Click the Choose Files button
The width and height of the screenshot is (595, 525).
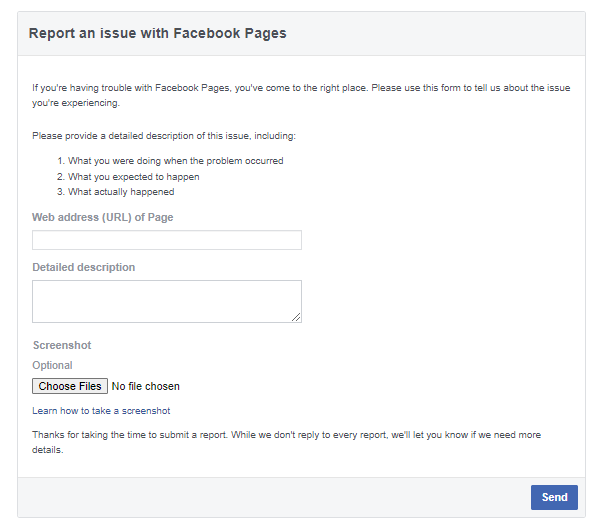70,386
